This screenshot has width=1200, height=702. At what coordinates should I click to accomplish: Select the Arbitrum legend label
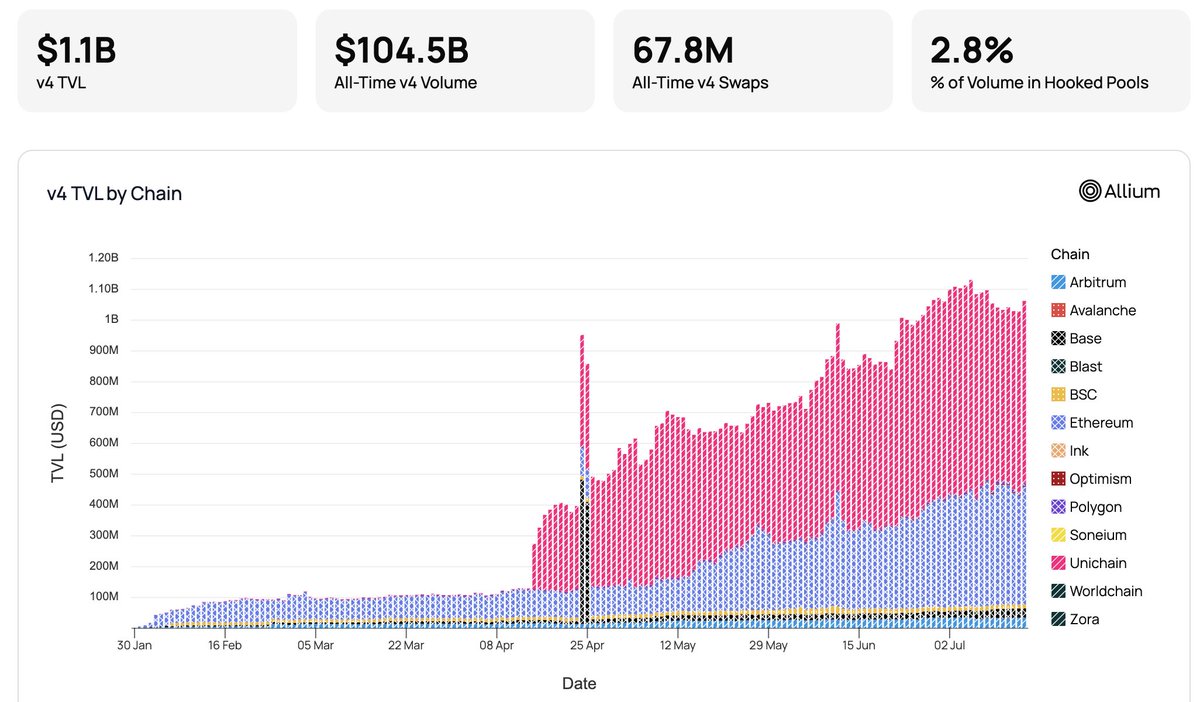click(1098, 283)
